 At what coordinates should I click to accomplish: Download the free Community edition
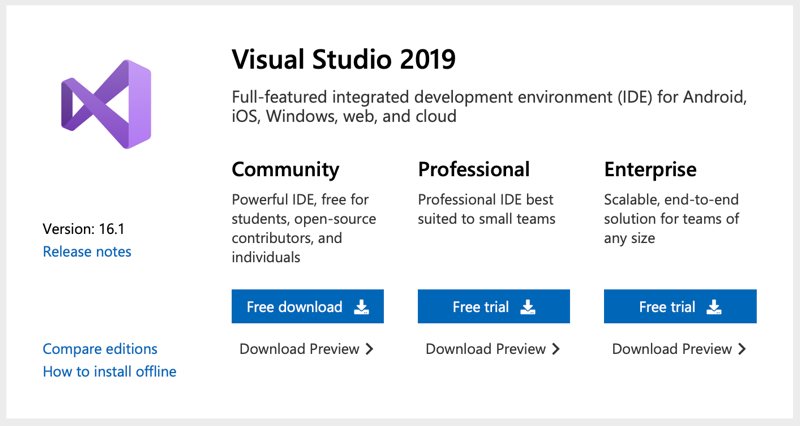tap(308, 307)
